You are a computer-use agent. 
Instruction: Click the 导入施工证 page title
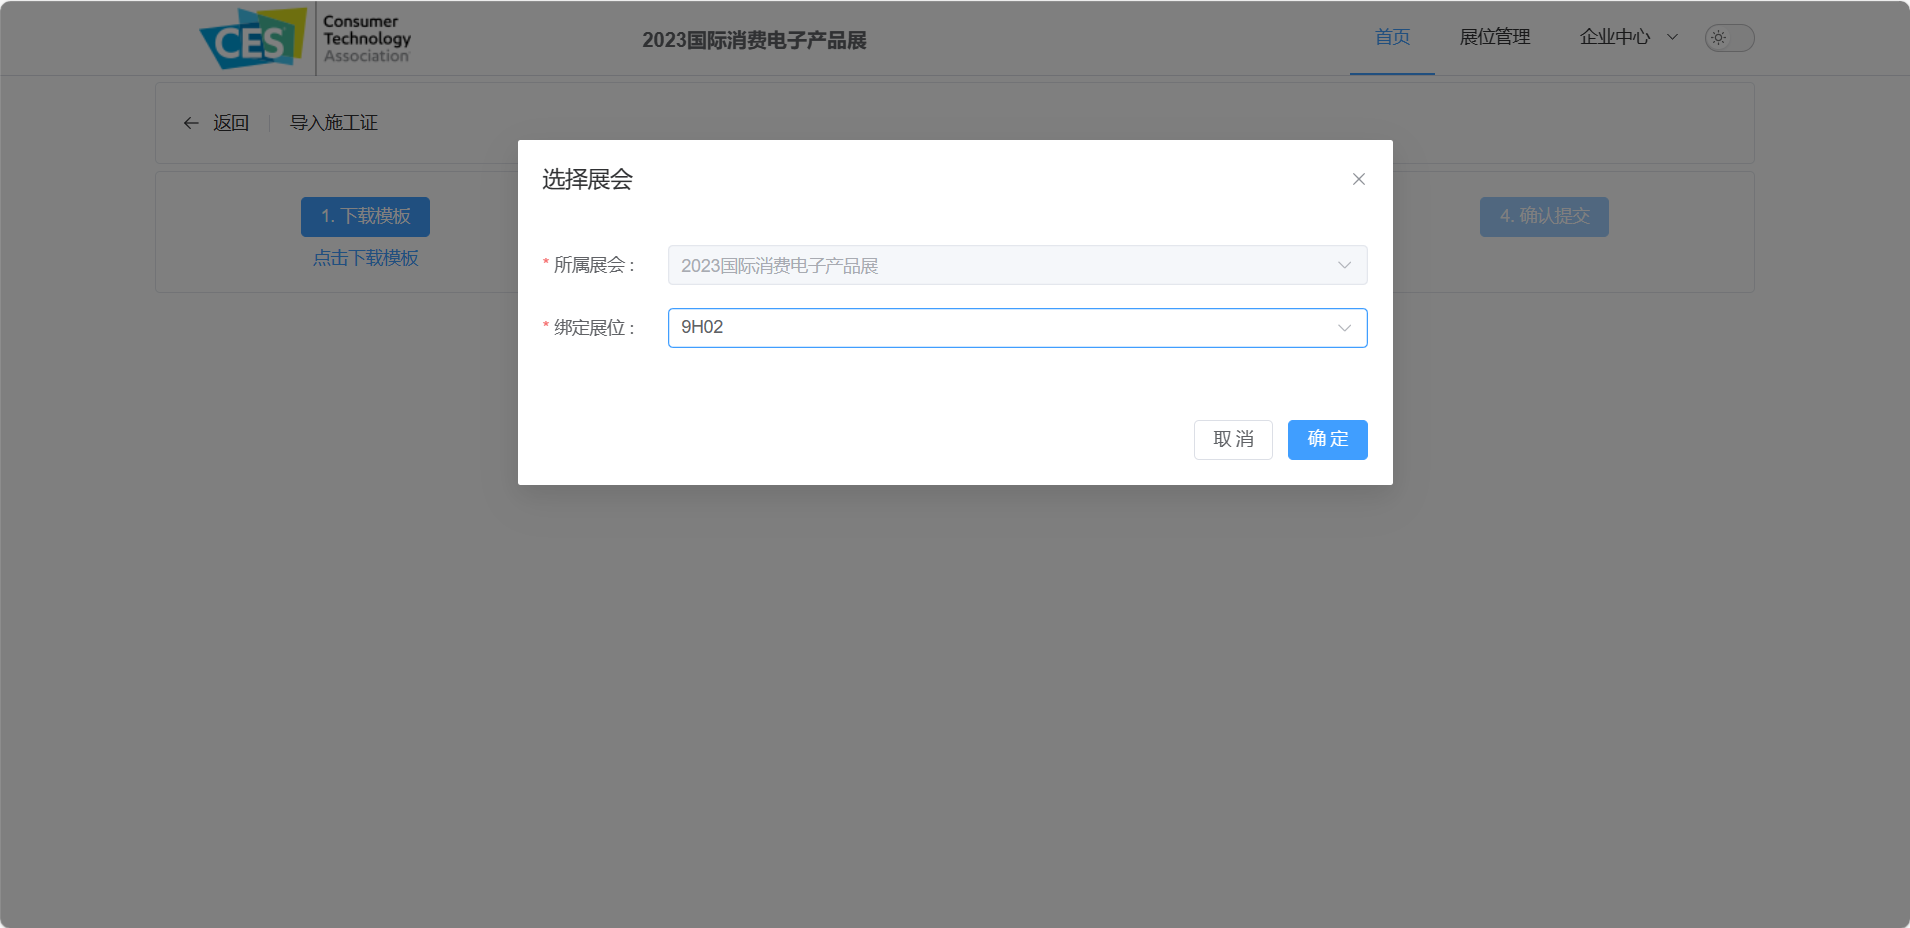[333, 123]
